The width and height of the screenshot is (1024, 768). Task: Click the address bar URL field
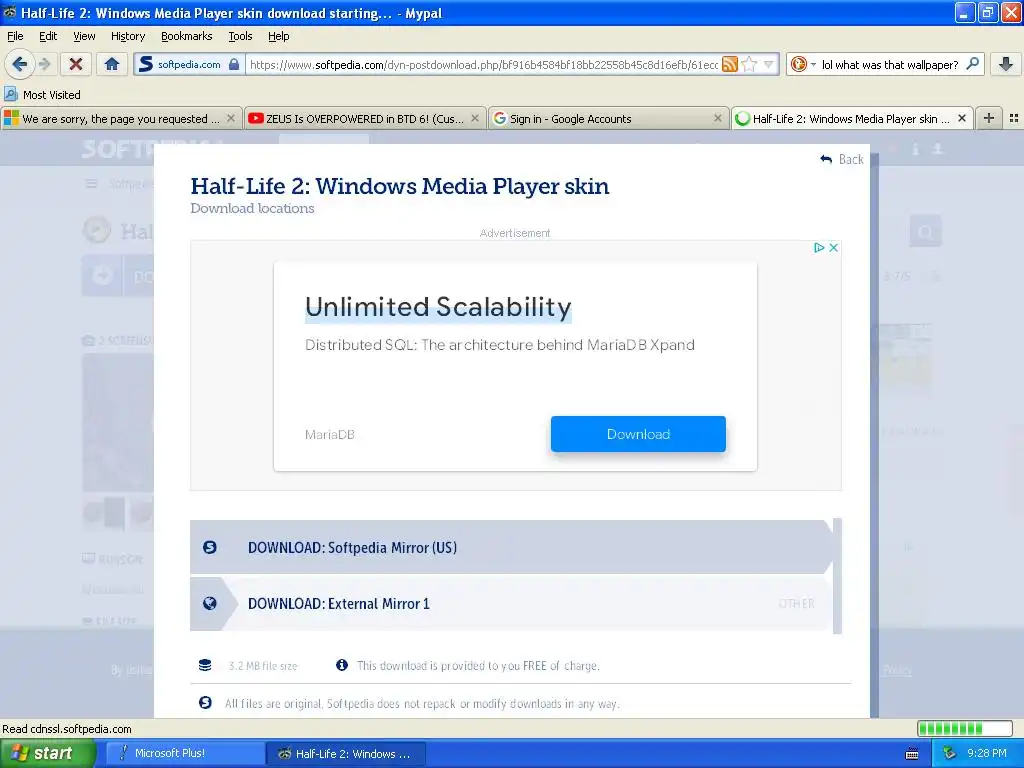point(483,64)
